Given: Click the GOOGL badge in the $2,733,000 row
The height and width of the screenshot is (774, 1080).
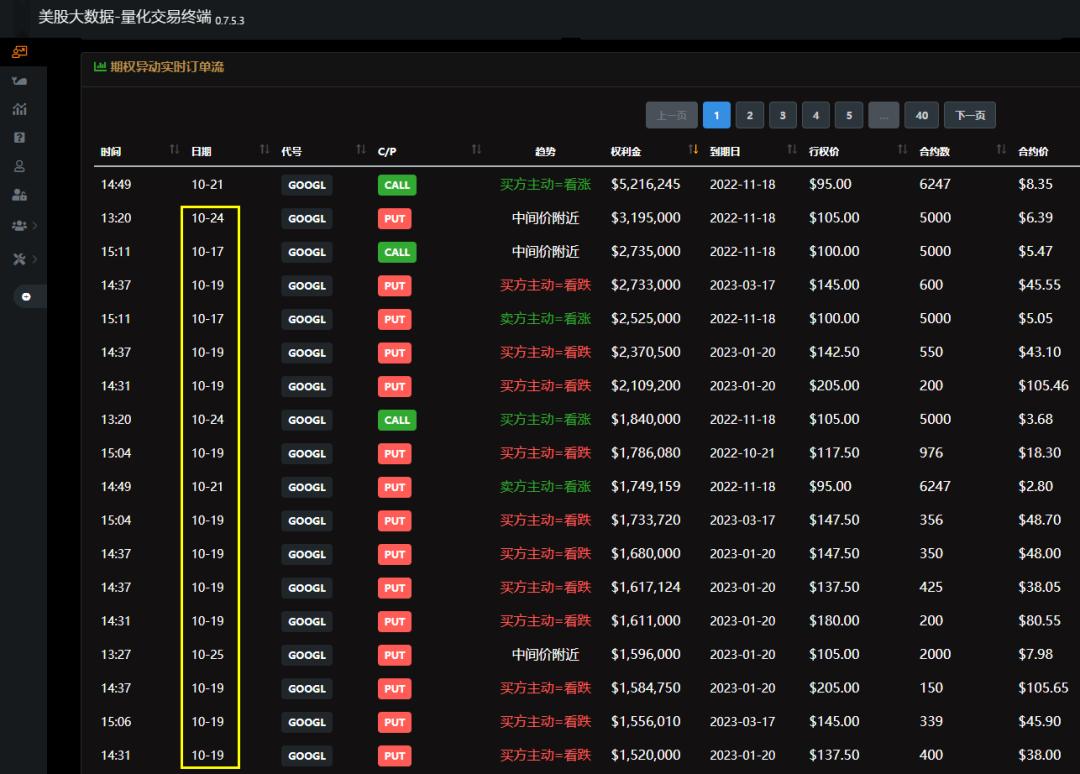Looking at the screenshot, I should point(307,286).
